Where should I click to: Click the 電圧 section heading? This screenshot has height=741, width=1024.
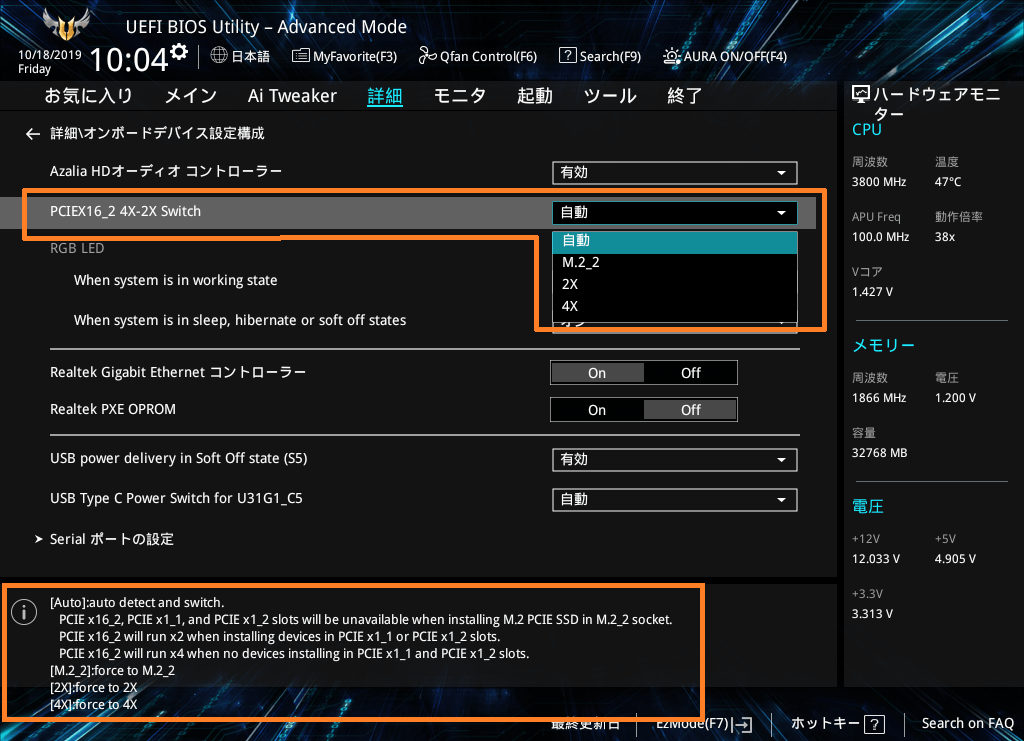pyautogui.click(x=868, y=507)
